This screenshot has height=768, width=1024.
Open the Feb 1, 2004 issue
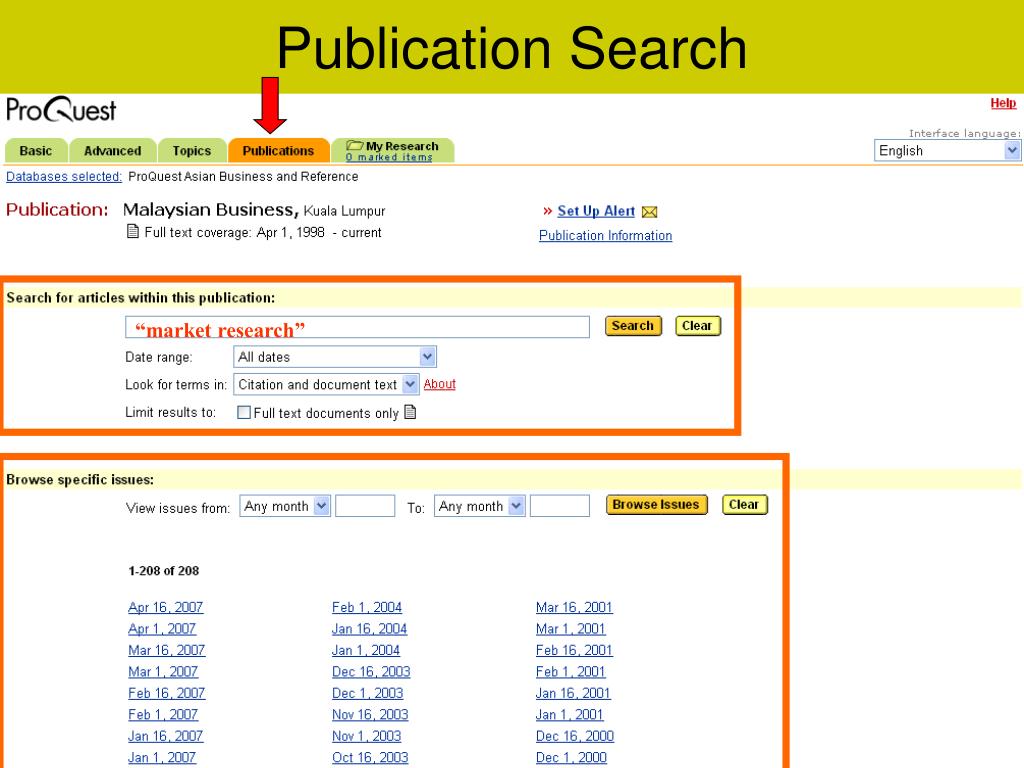coord(367,607)
